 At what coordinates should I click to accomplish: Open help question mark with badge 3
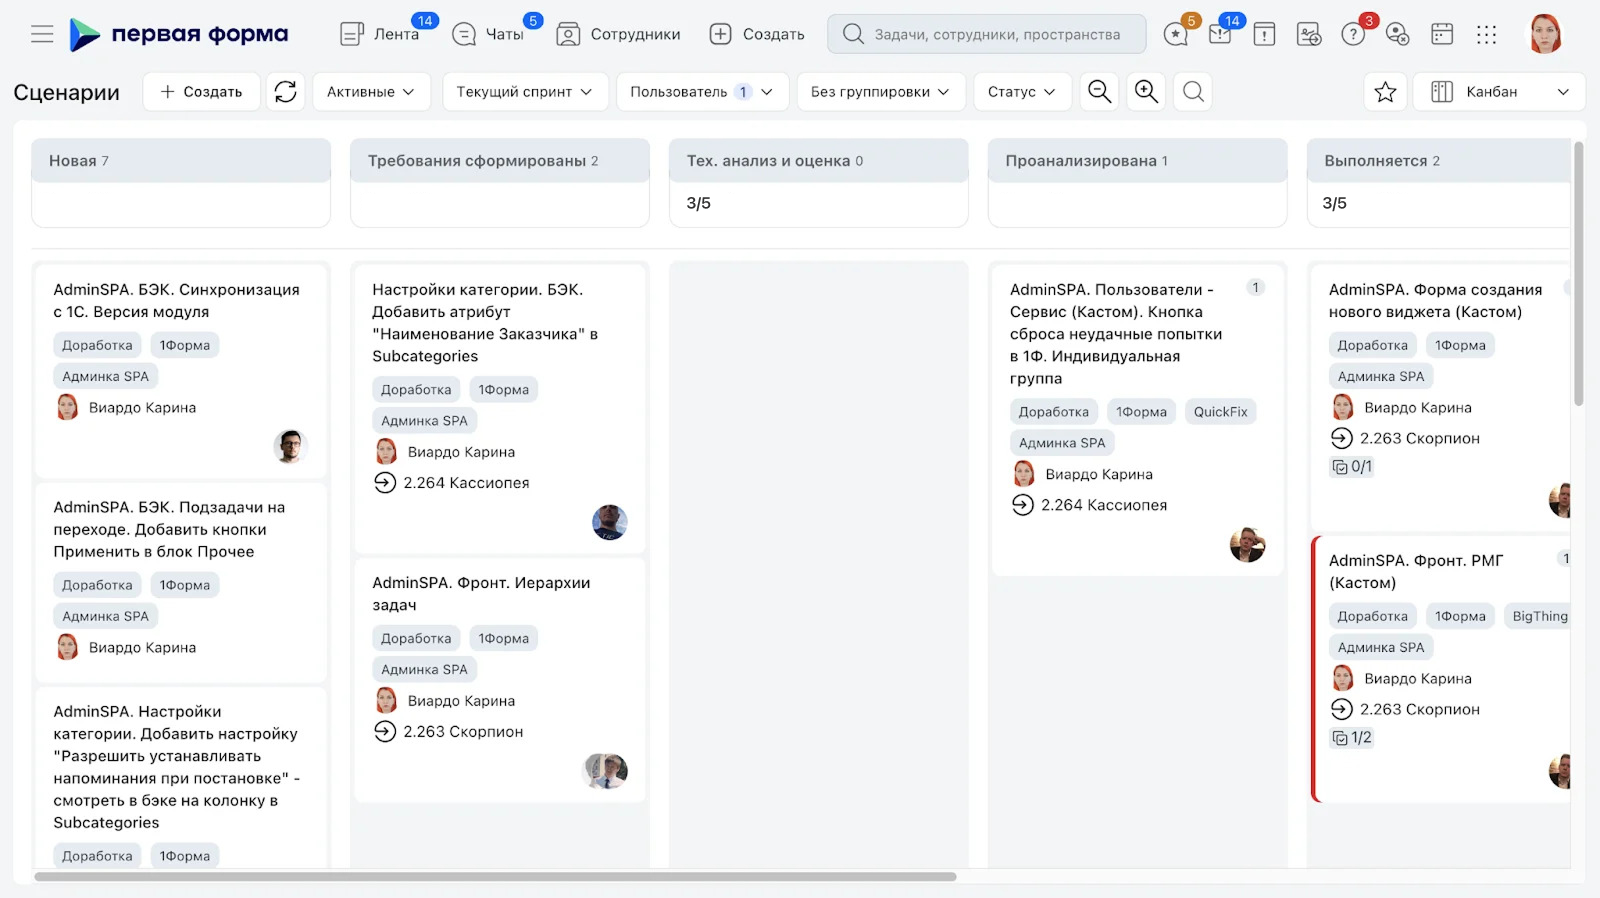click(1353, 34)
